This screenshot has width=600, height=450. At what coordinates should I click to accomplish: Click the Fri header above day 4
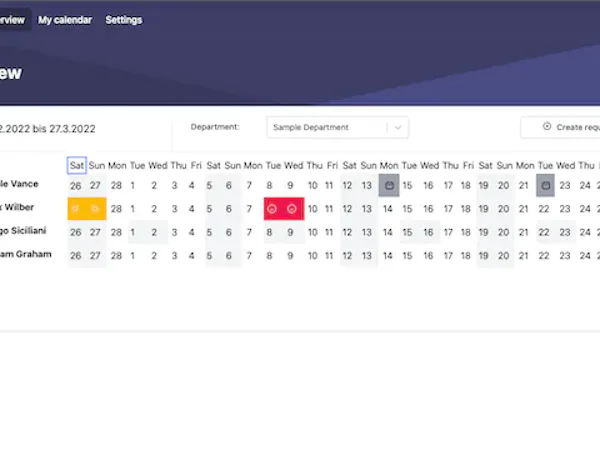pos(196,165)
